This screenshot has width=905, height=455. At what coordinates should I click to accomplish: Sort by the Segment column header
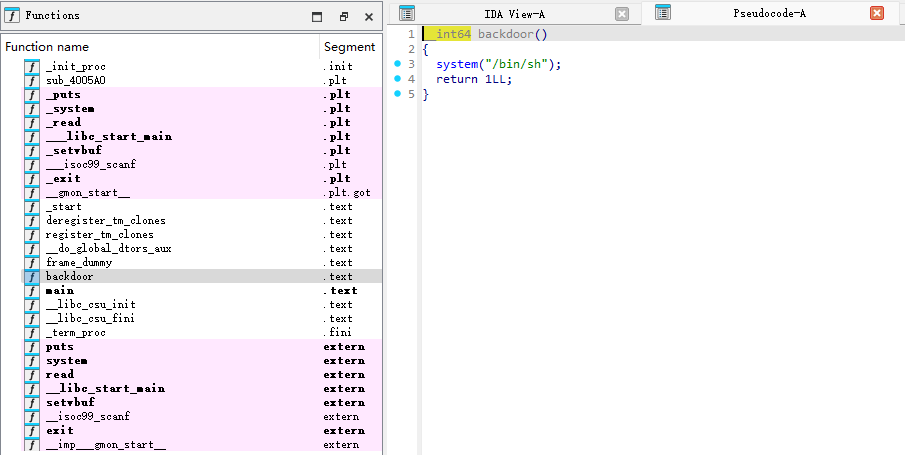(349, 47)
